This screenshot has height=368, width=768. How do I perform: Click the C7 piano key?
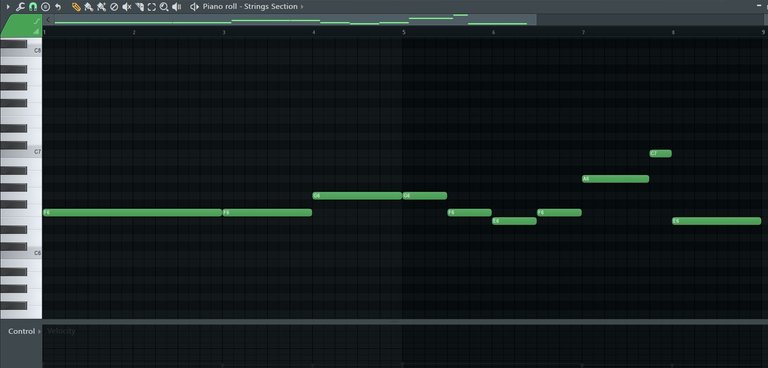point(21,152)
